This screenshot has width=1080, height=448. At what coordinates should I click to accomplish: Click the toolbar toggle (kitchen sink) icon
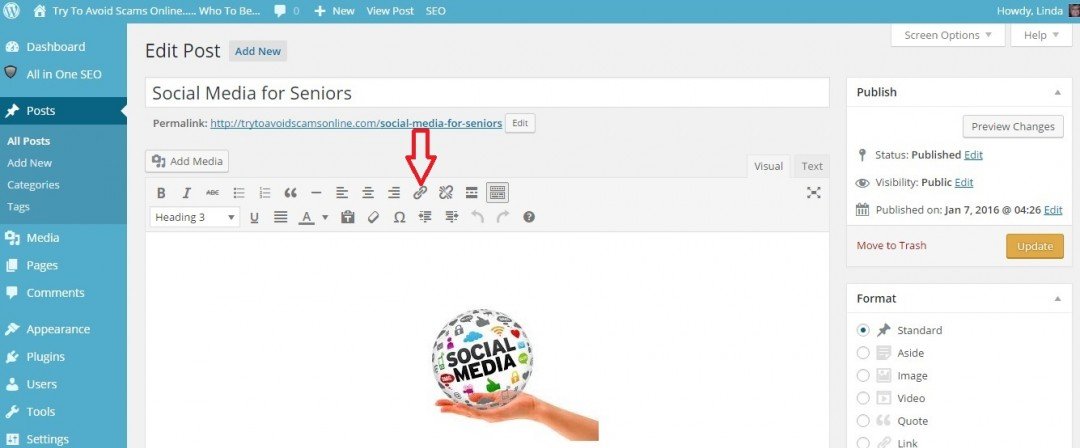pyautogui.click(x=497, y=192)
